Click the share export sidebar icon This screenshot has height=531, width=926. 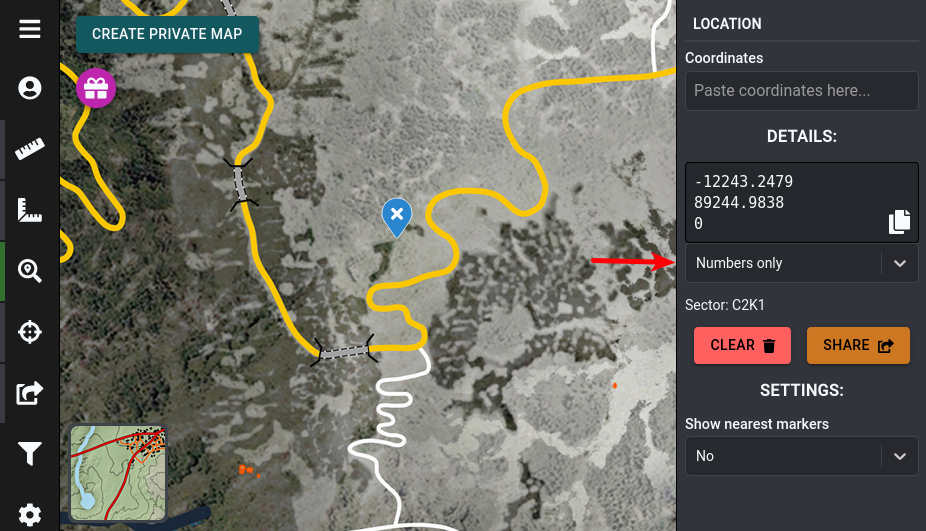(30, 393)
